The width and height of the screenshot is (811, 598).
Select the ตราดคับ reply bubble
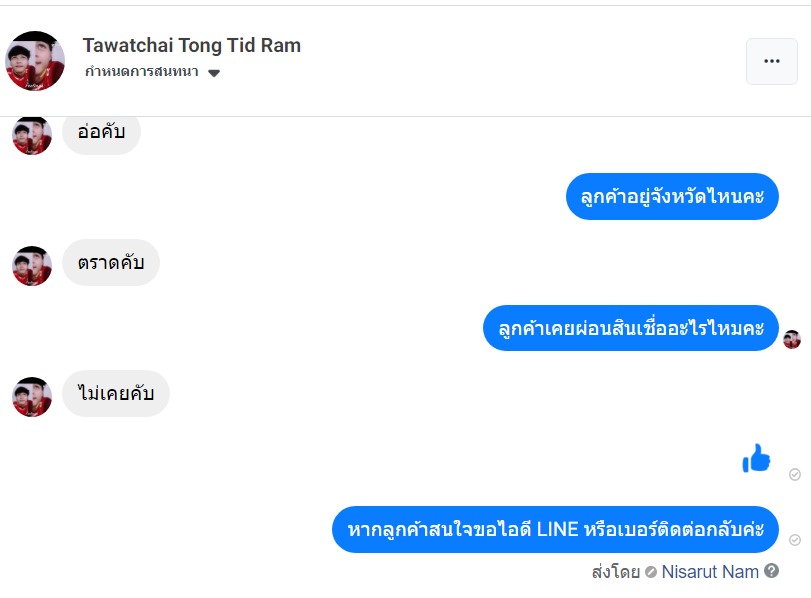pos(110,264)
